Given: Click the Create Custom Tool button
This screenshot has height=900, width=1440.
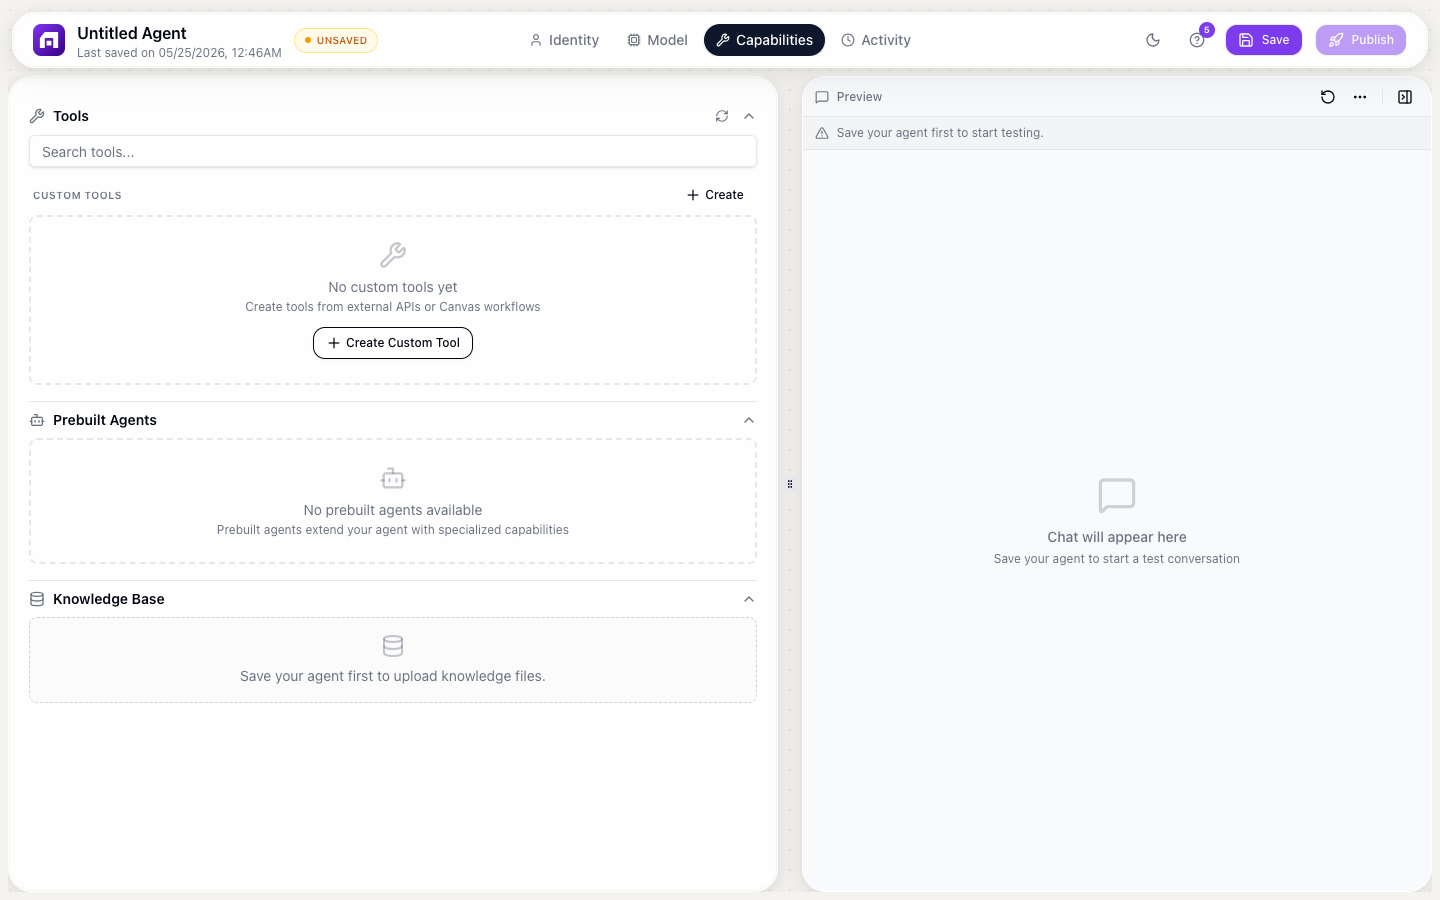Looking at the screenshot, I should click(393, 343).
